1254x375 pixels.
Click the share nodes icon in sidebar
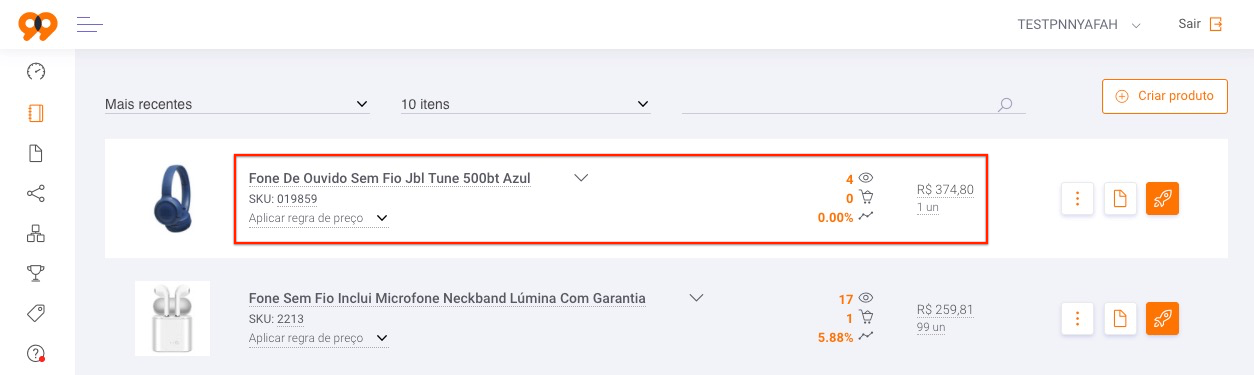pos(36,193)
